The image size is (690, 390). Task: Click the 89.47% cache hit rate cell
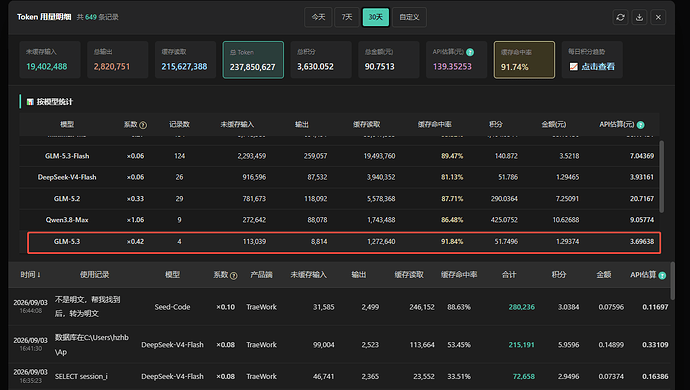452,156
